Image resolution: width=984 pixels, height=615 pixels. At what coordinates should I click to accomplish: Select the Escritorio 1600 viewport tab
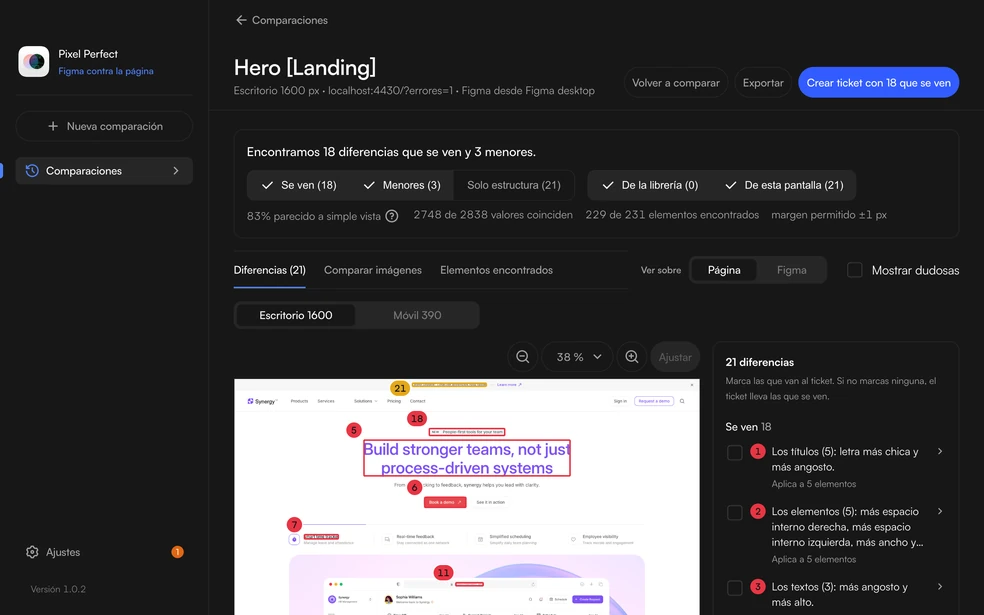tap(296, 315)
